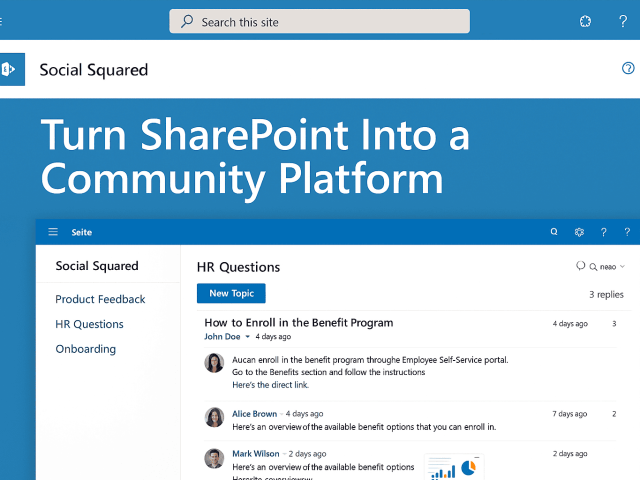The height and width of the screenshot is (480, 640).
Task: Open help question mark in top bar
Action: pos(623,21)
